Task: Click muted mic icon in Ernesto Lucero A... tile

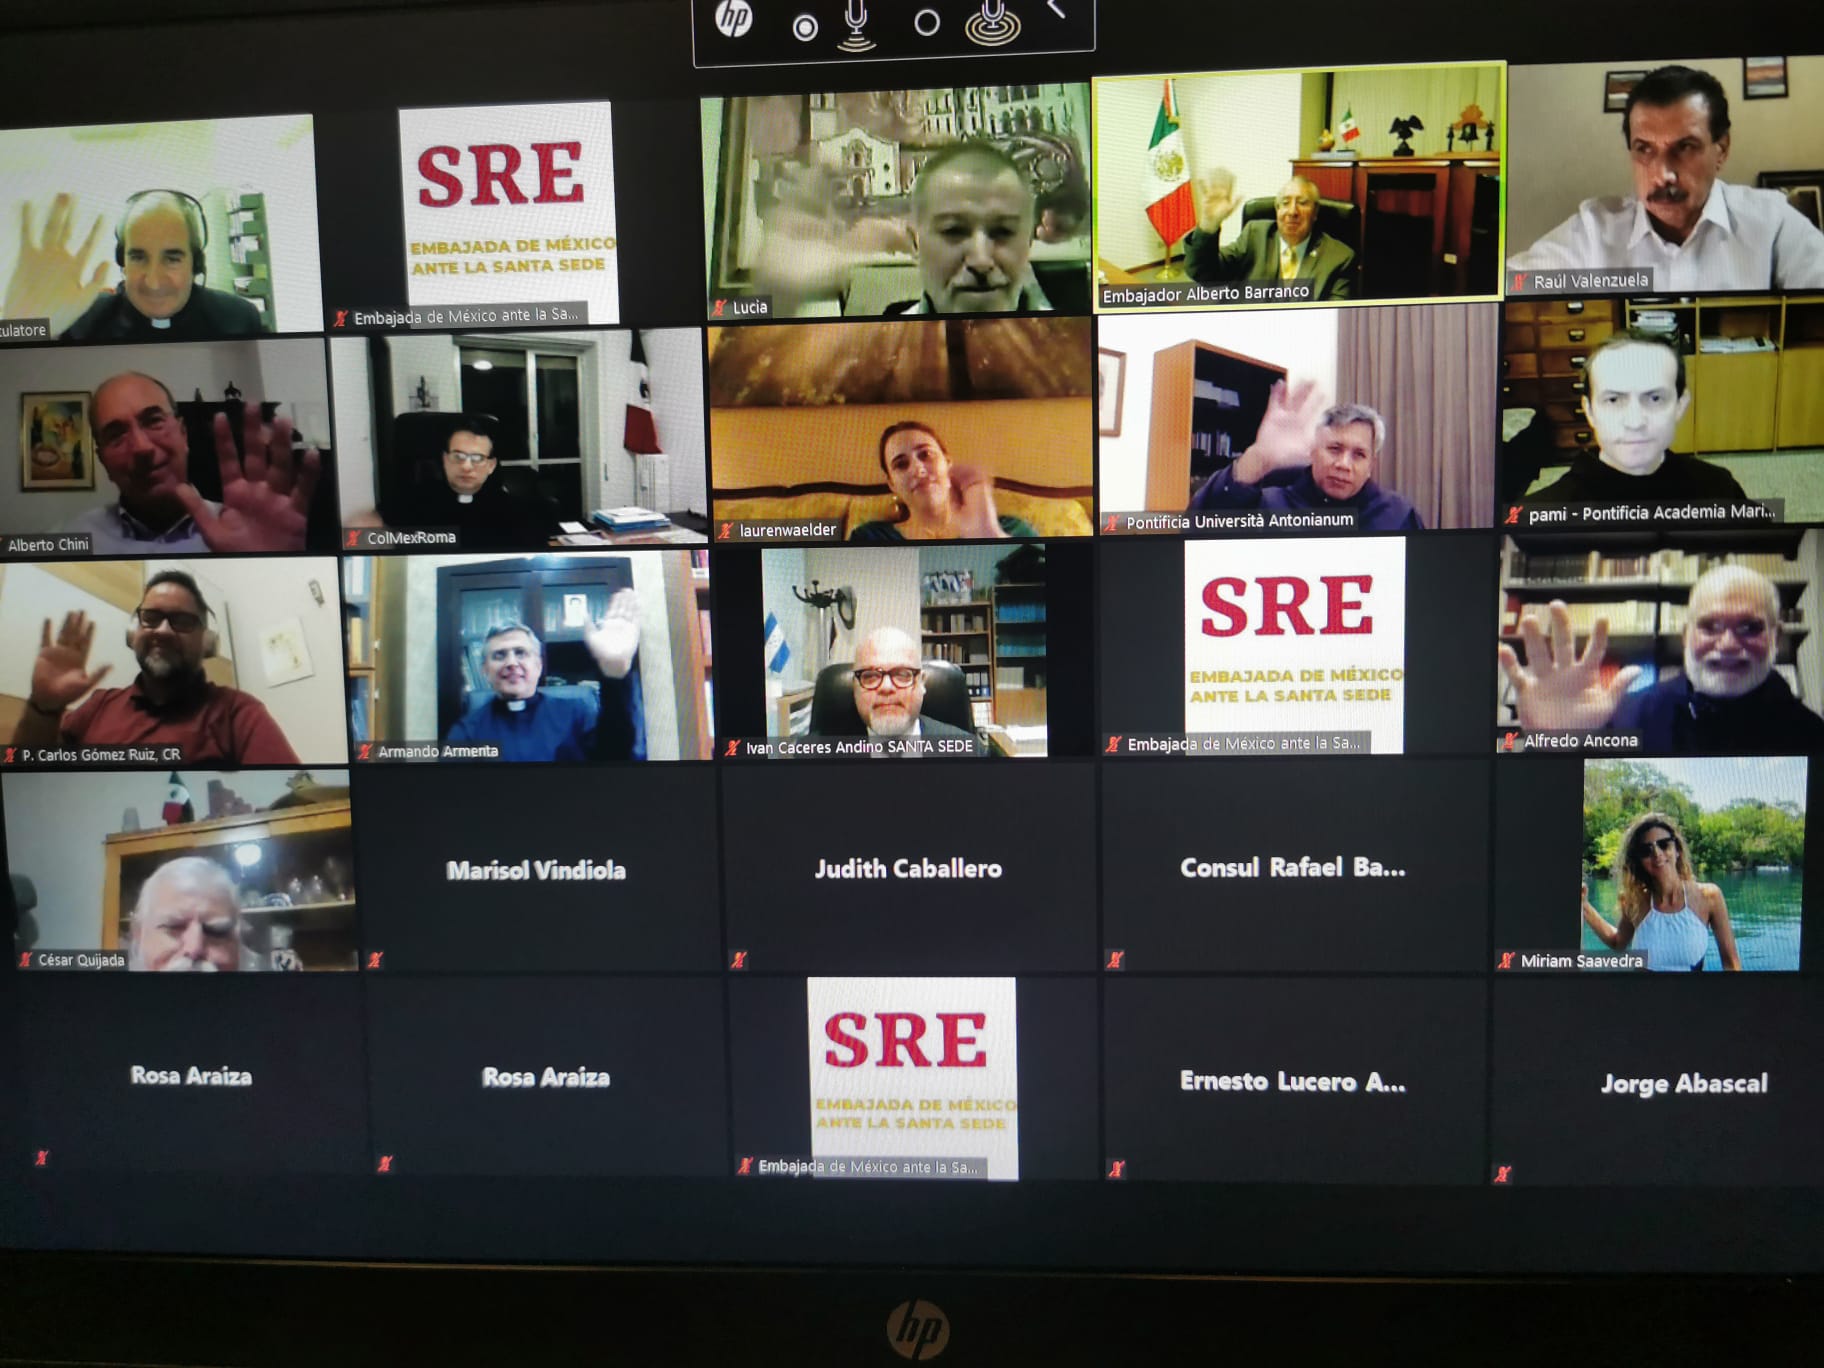Action: click(x=1117, y=1168)
